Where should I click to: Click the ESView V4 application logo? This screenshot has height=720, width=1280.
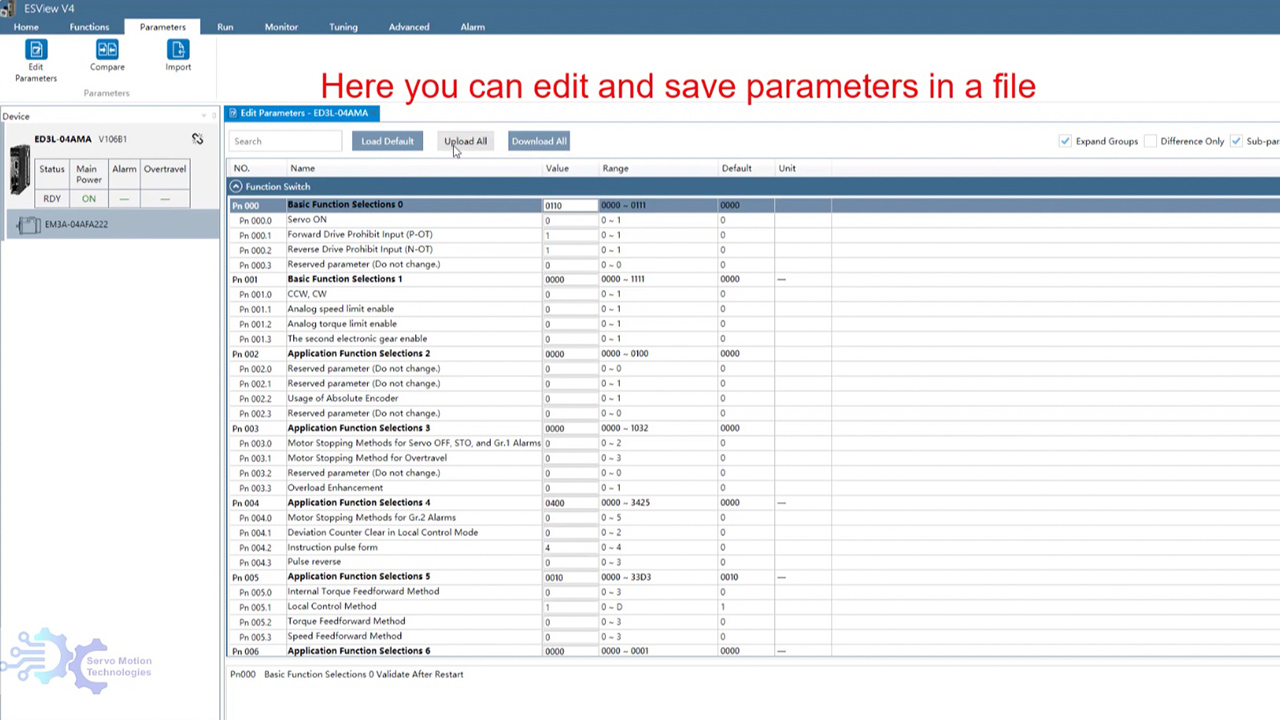pos(9,9)
